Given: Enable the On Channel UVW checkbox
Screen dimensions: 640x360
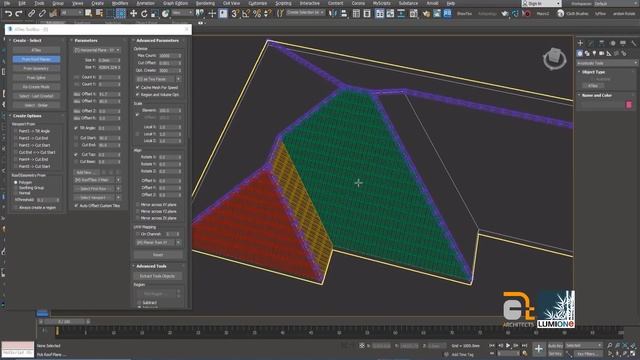Looking at the screenshot, I should [138, 234].
